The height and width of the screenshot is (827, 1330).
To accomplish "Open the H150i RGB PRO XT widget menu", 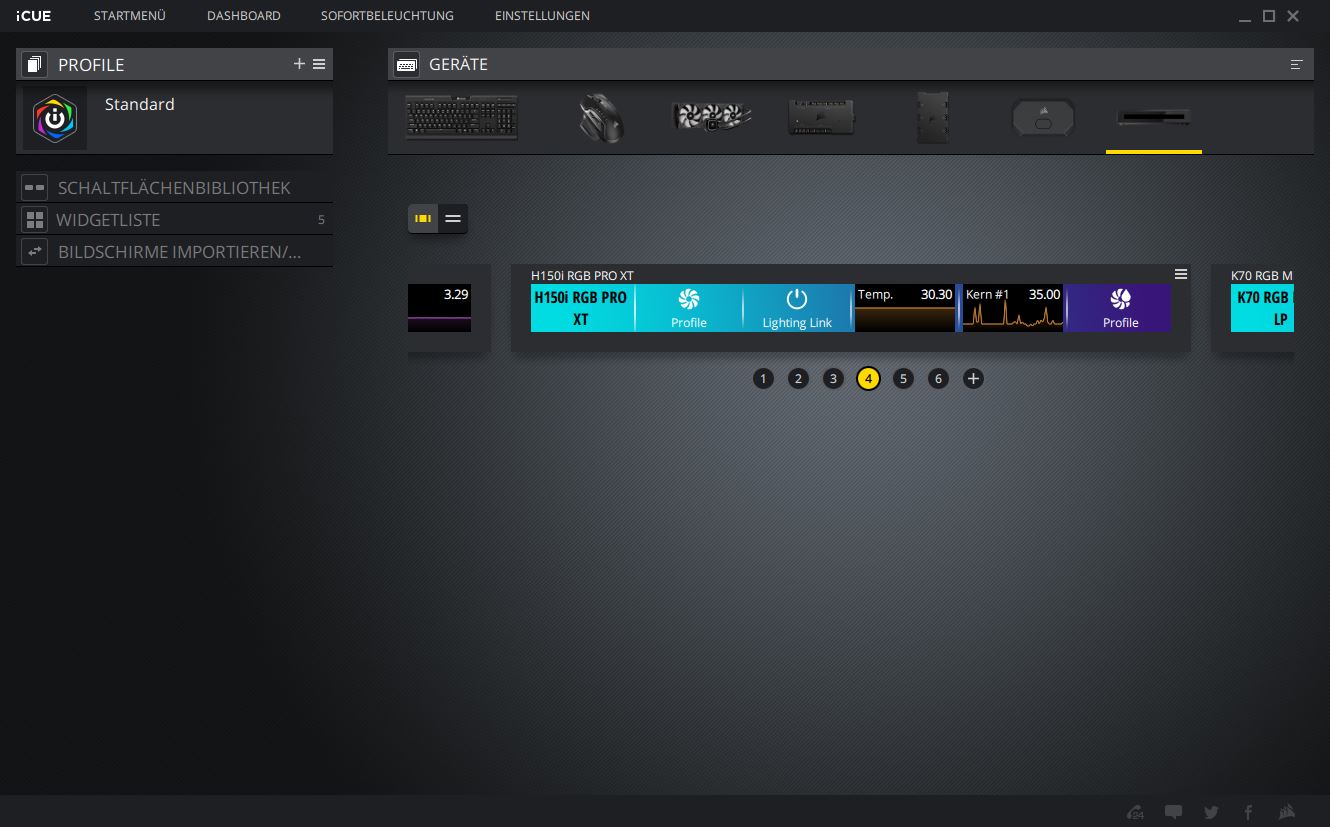I will coord(1181,274).
